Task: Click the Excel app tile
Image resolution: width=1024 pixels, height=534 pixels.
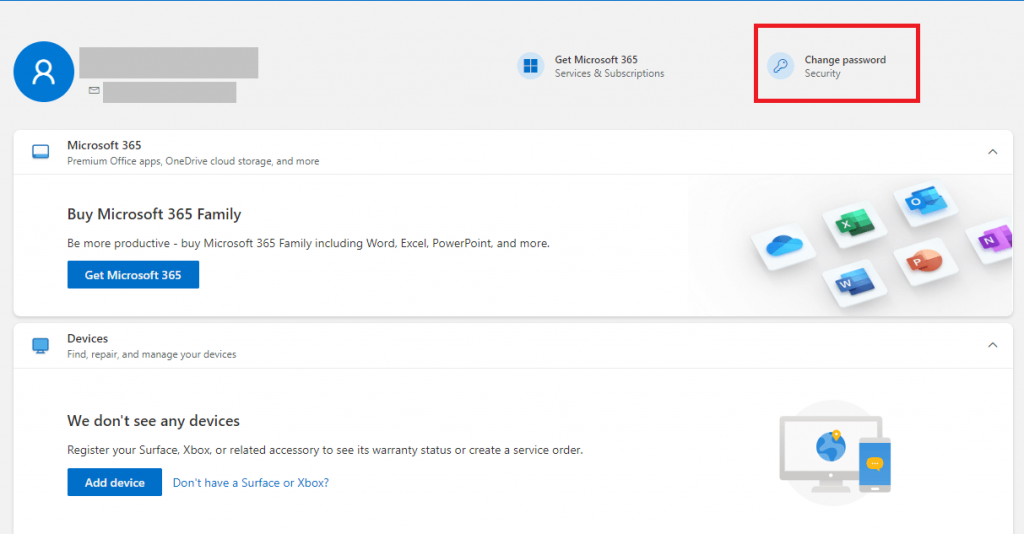Action: (x=854, y=223)
